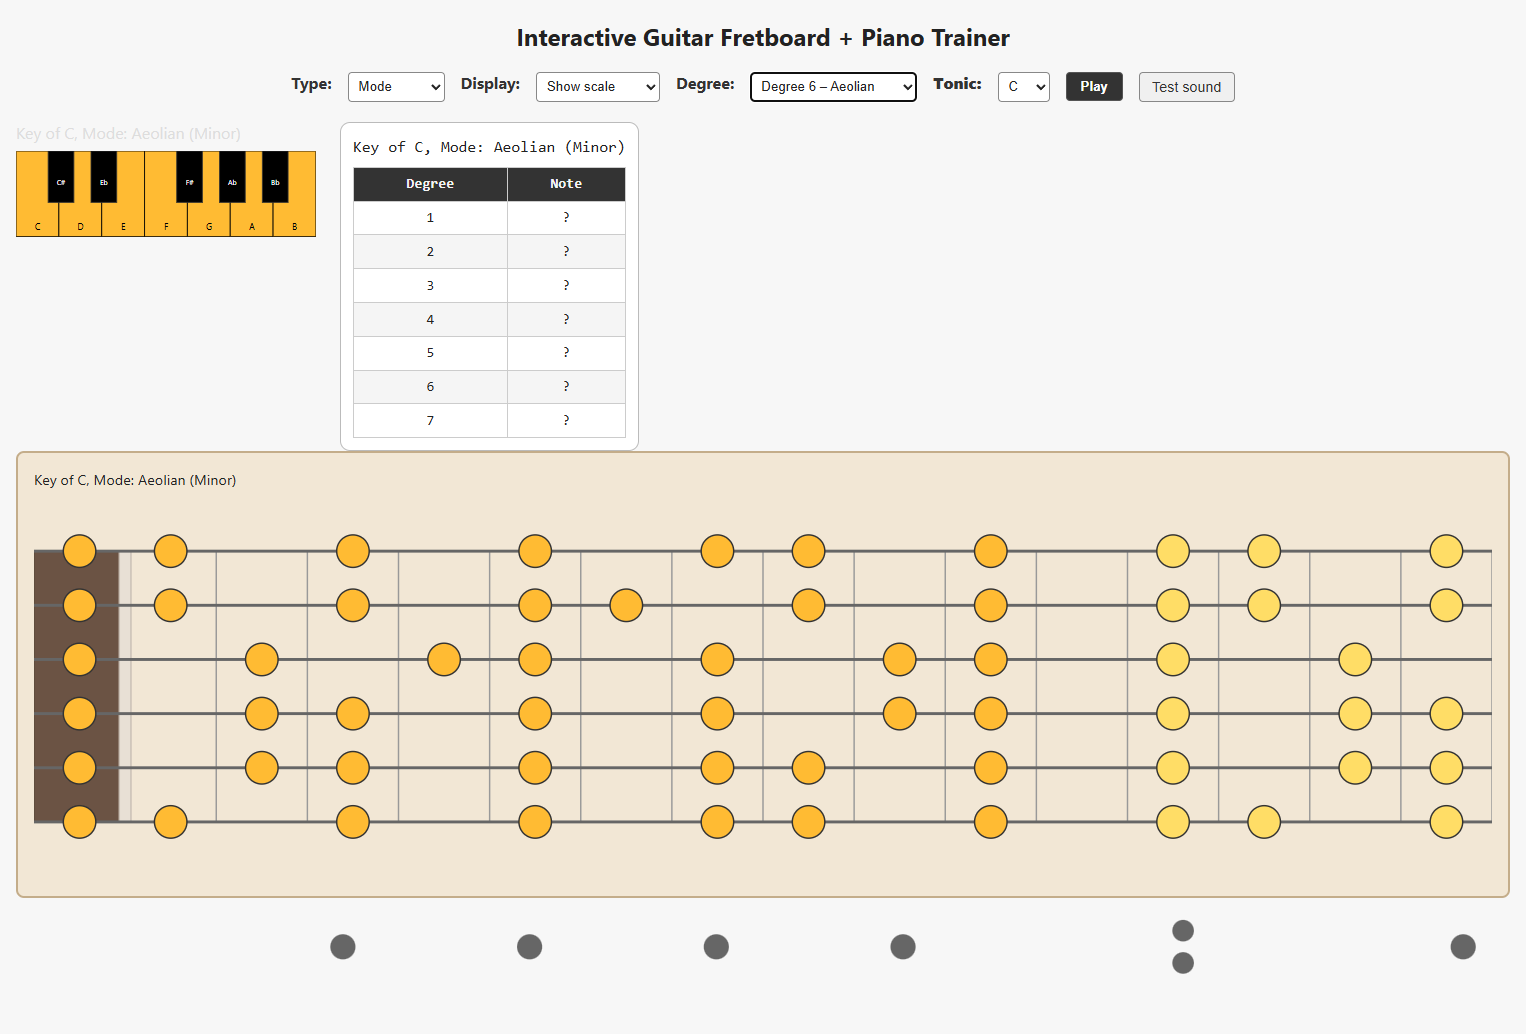The height and width of the screenshot is (1034, 1526).
Task: Click the Test sound button
Action: tap(1187, 87)
